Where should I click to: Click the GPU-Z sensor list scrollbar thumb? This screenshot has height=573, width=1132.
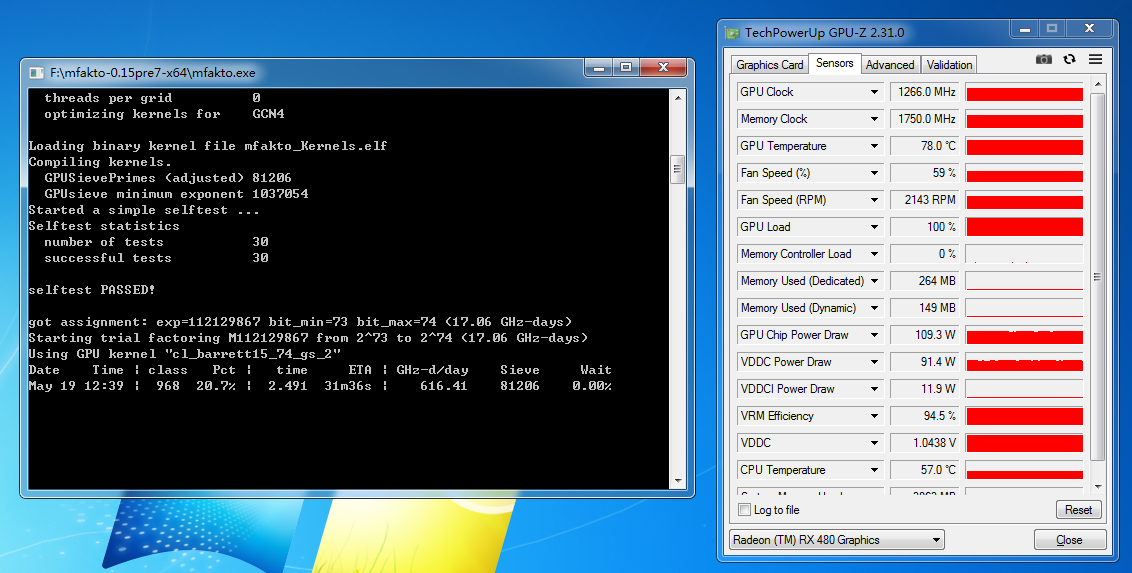click(x=1097, y=276)
